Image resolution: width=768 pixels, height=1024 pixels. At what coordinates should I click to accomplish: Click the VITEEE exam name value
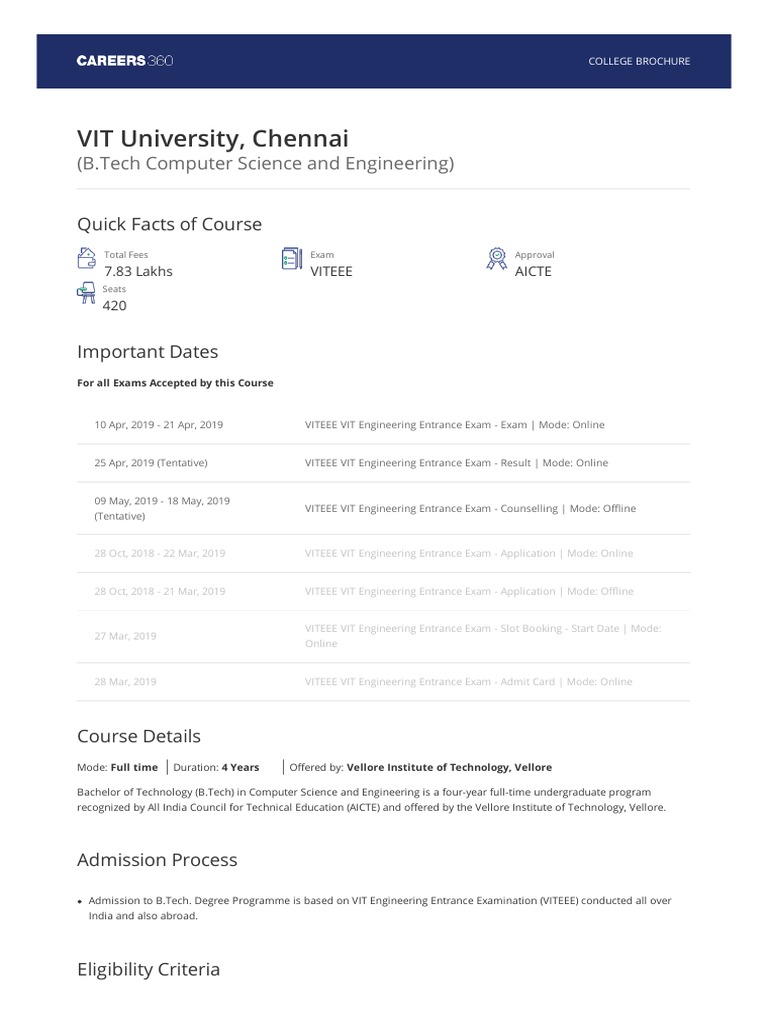pos(331,271)
